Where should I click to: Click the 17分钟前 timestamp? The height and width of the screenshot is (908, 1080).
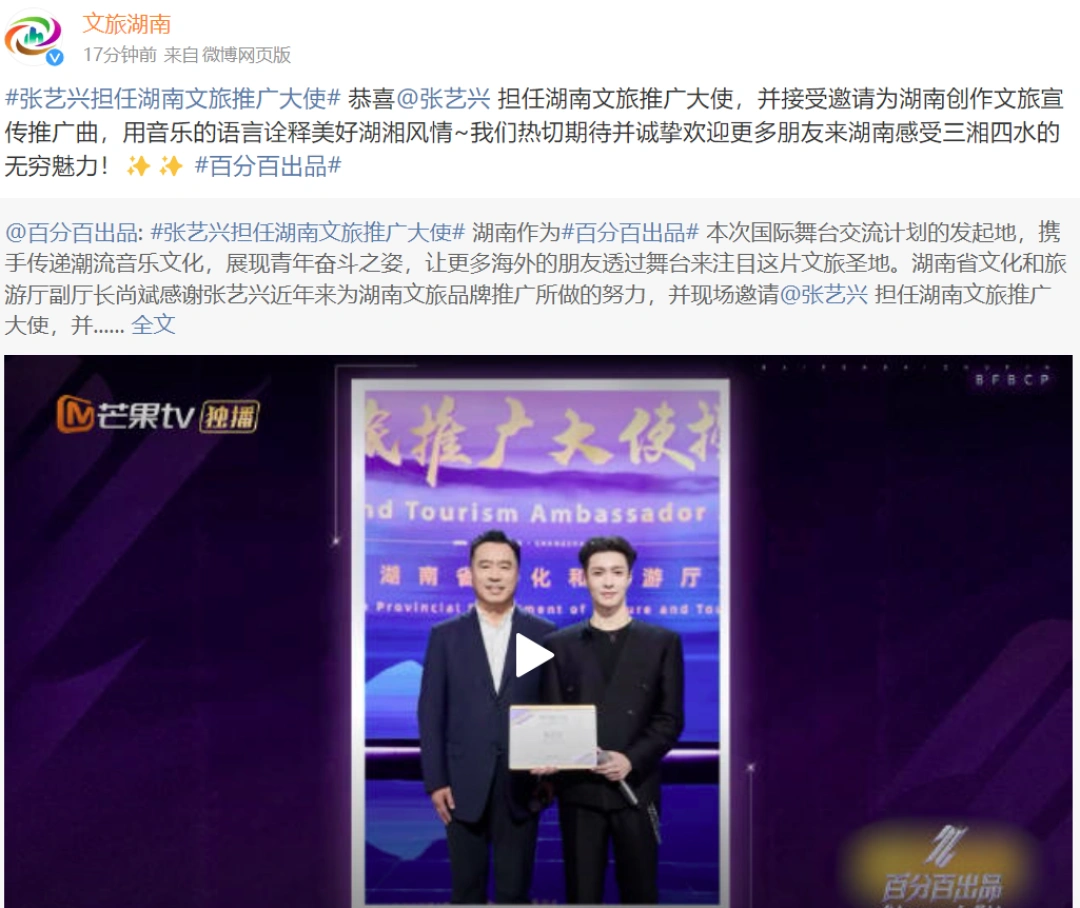pos(120,54)
